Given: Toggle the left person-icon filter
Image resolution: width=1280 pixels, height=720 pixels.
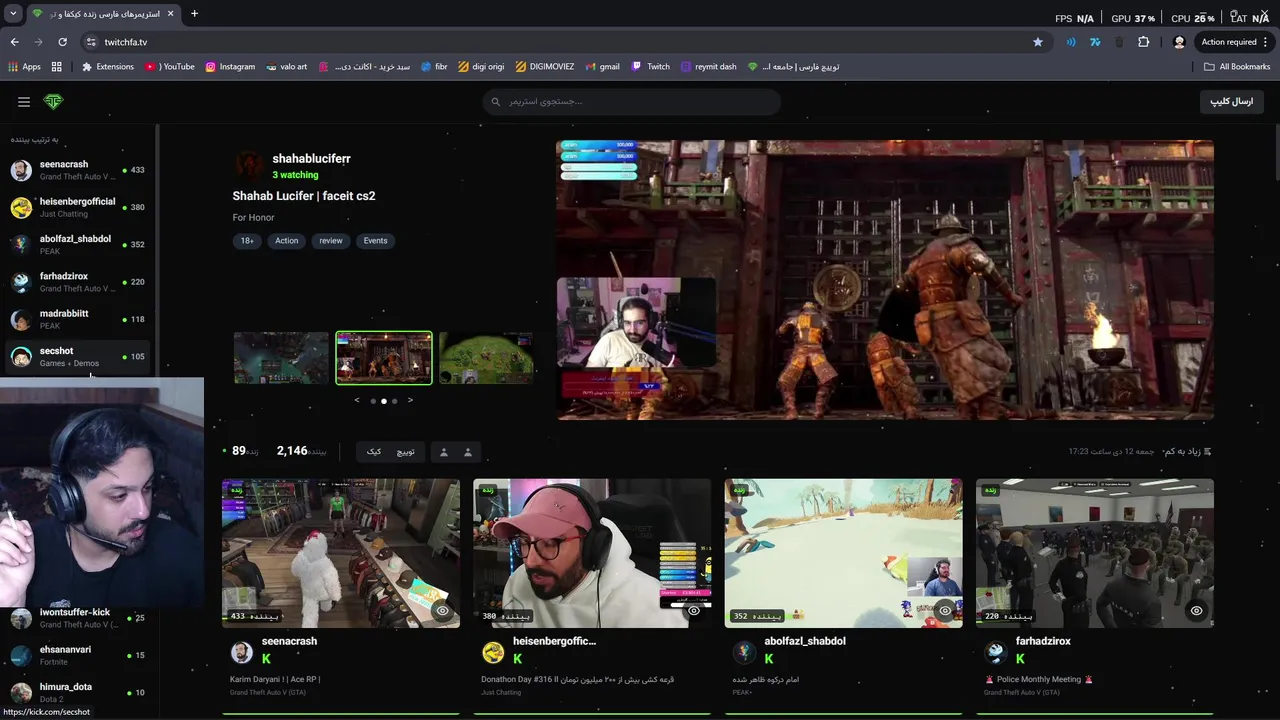Looking at the screenshot, I should tap(444, 452).
